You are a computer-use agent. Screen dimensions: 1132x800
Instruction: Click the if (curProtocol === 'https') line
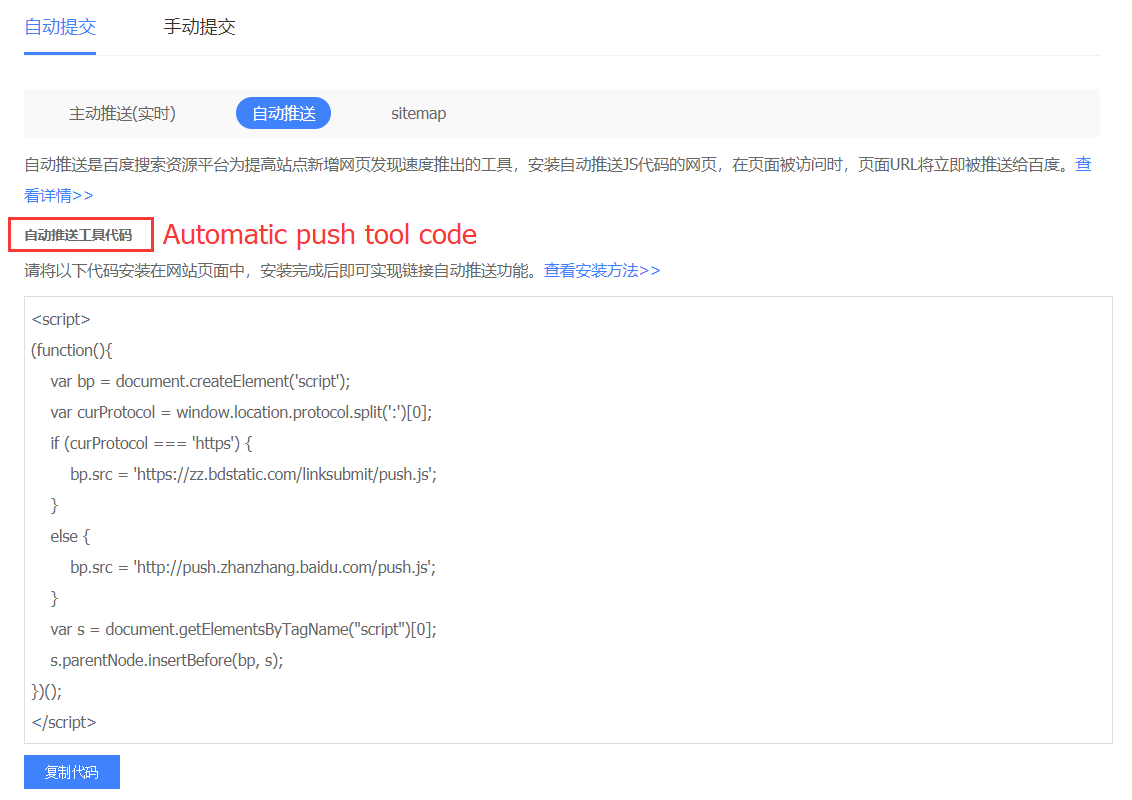[x=151, y=443]
